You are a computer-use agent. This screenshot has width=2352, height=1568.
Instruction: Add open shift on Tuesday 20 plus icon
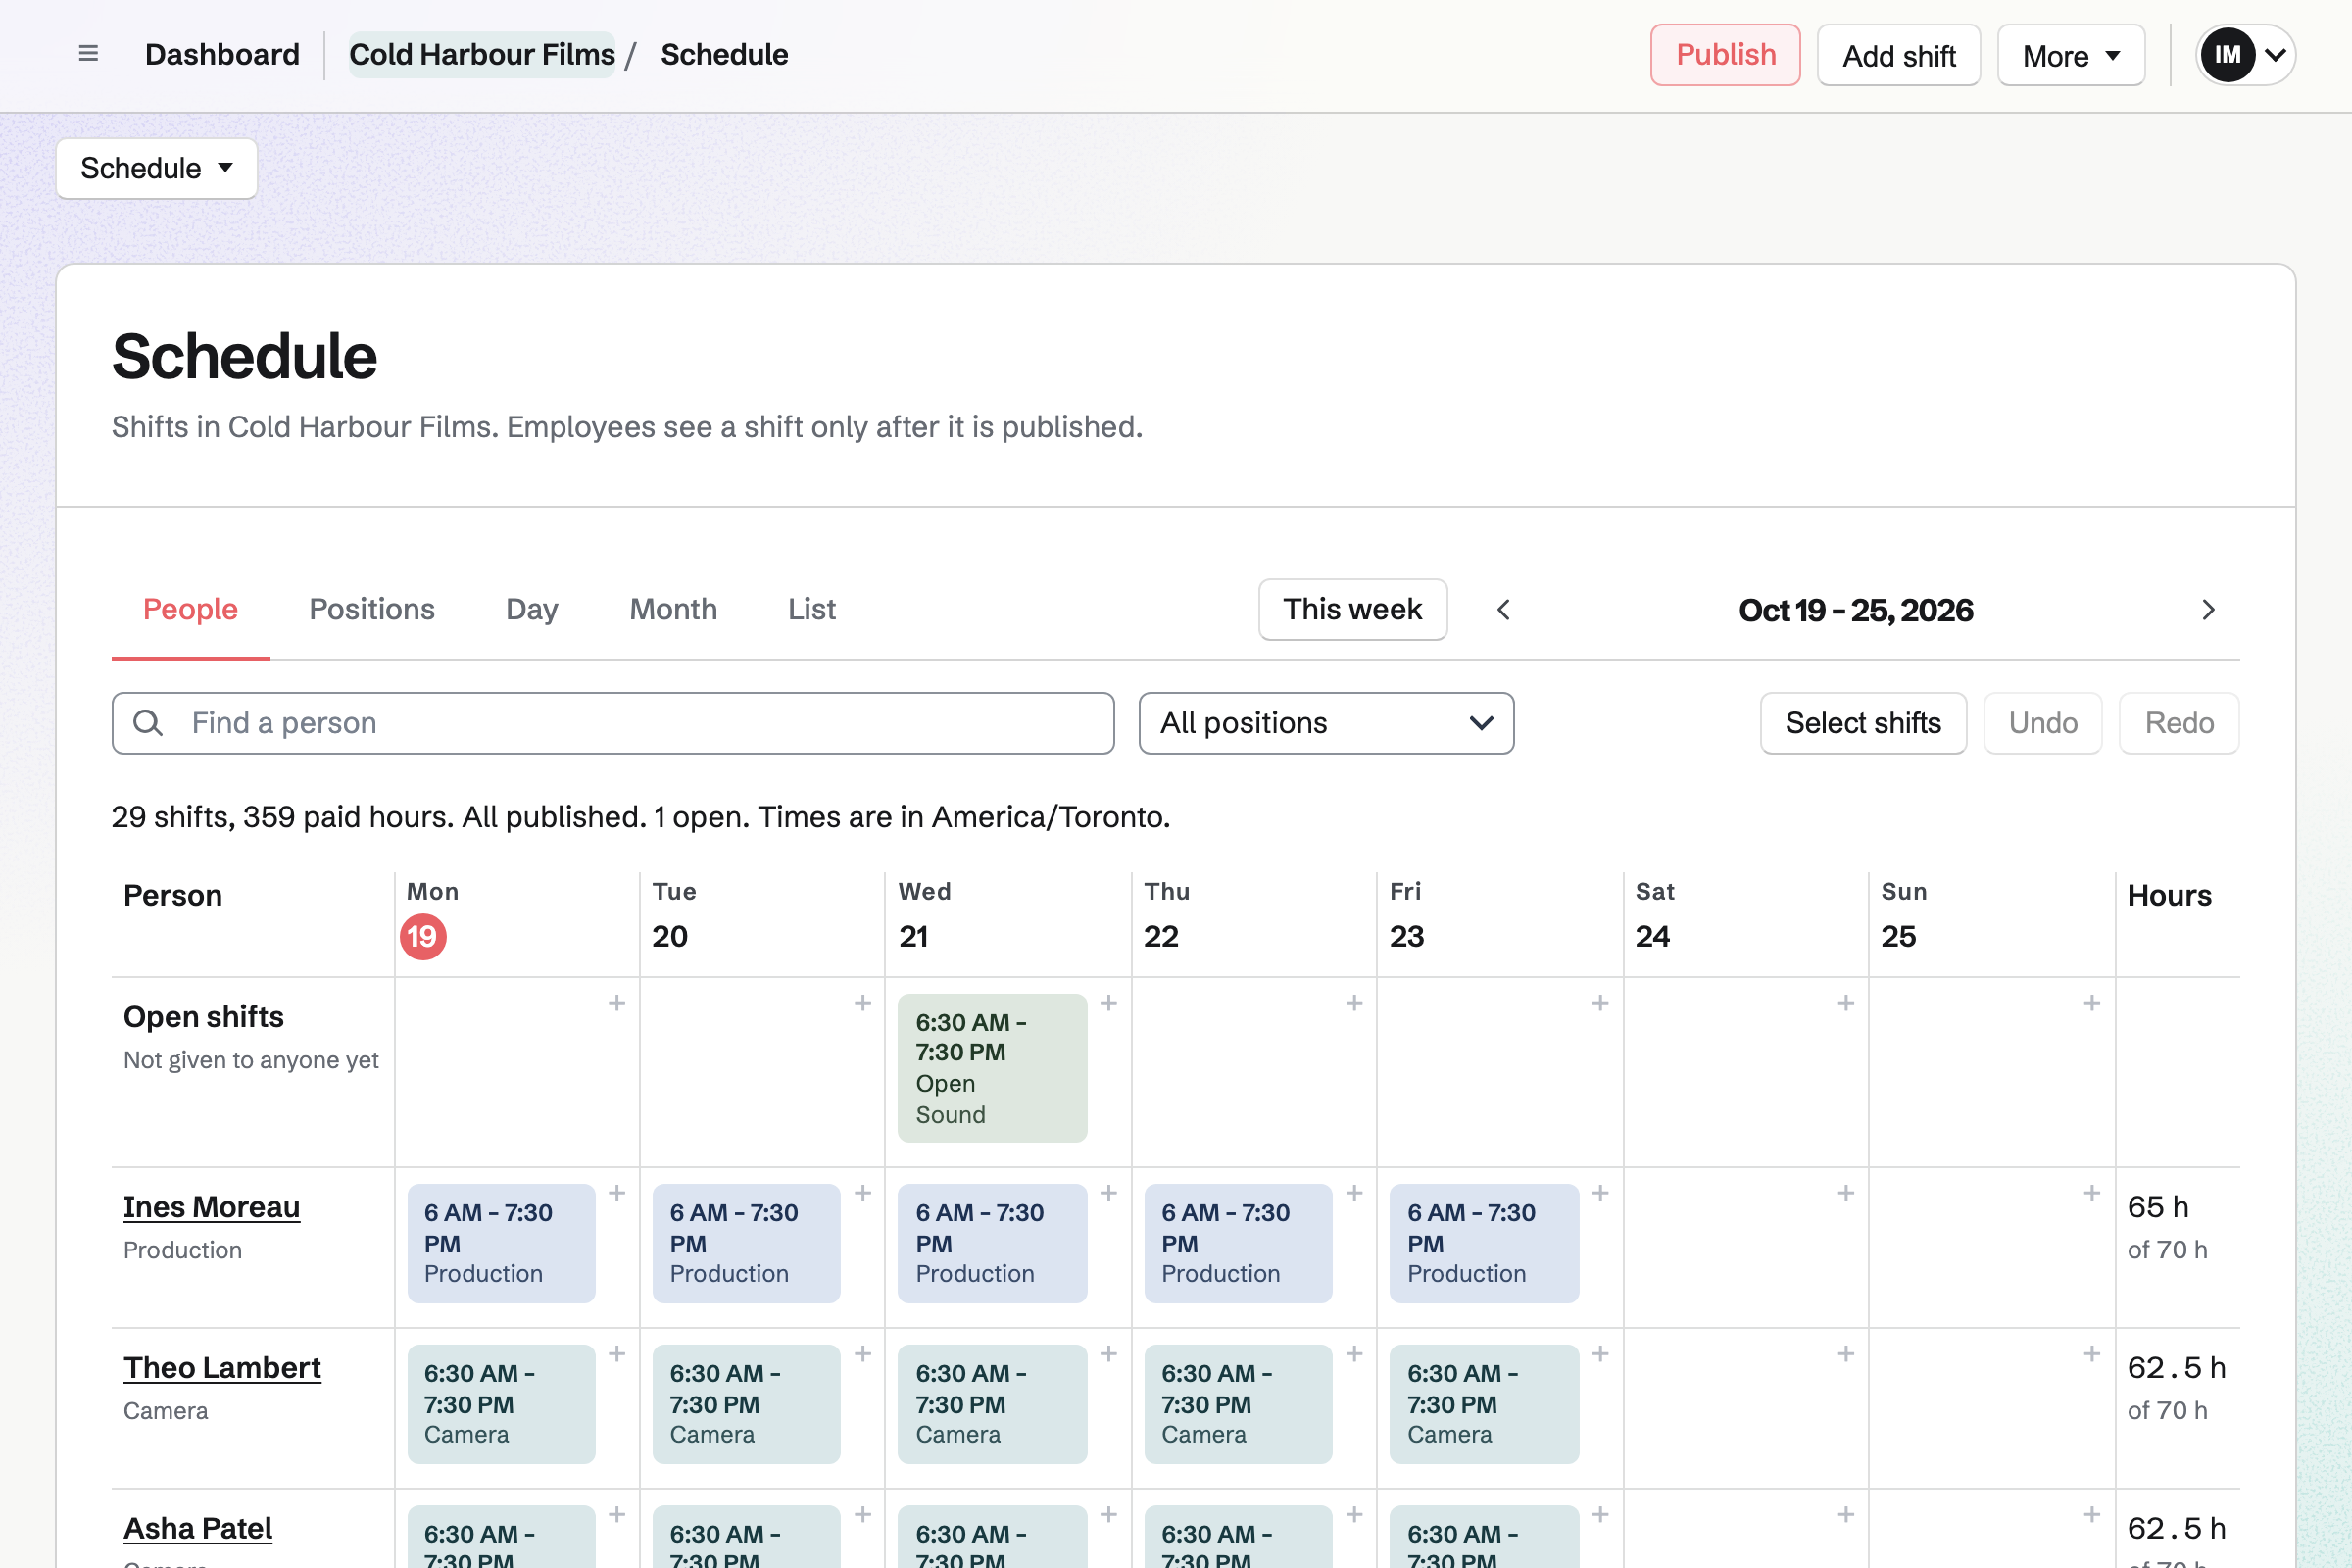click(x=863, y=1003)
